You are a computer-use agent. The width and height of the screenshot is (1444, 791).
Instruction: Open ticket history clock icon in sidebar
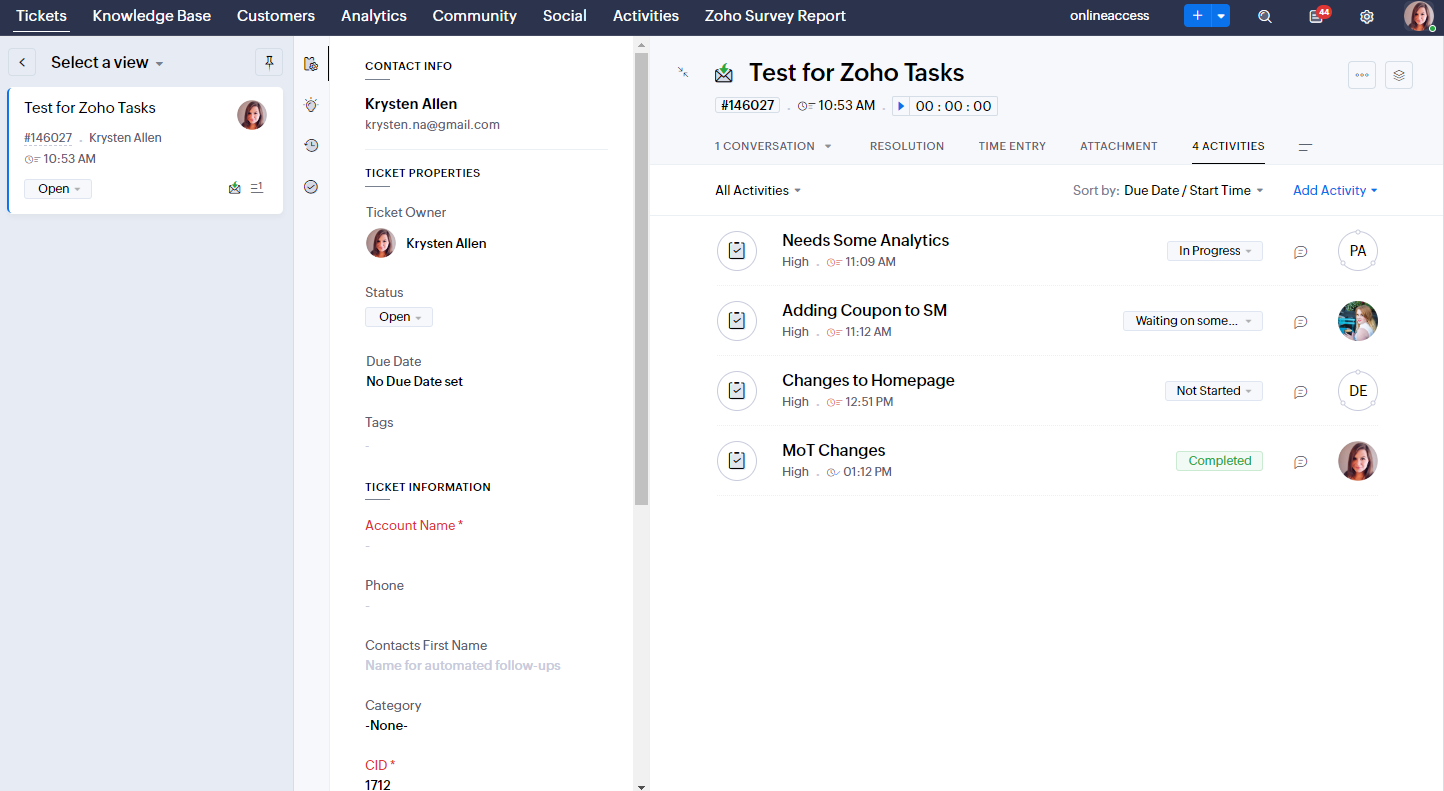311,145
